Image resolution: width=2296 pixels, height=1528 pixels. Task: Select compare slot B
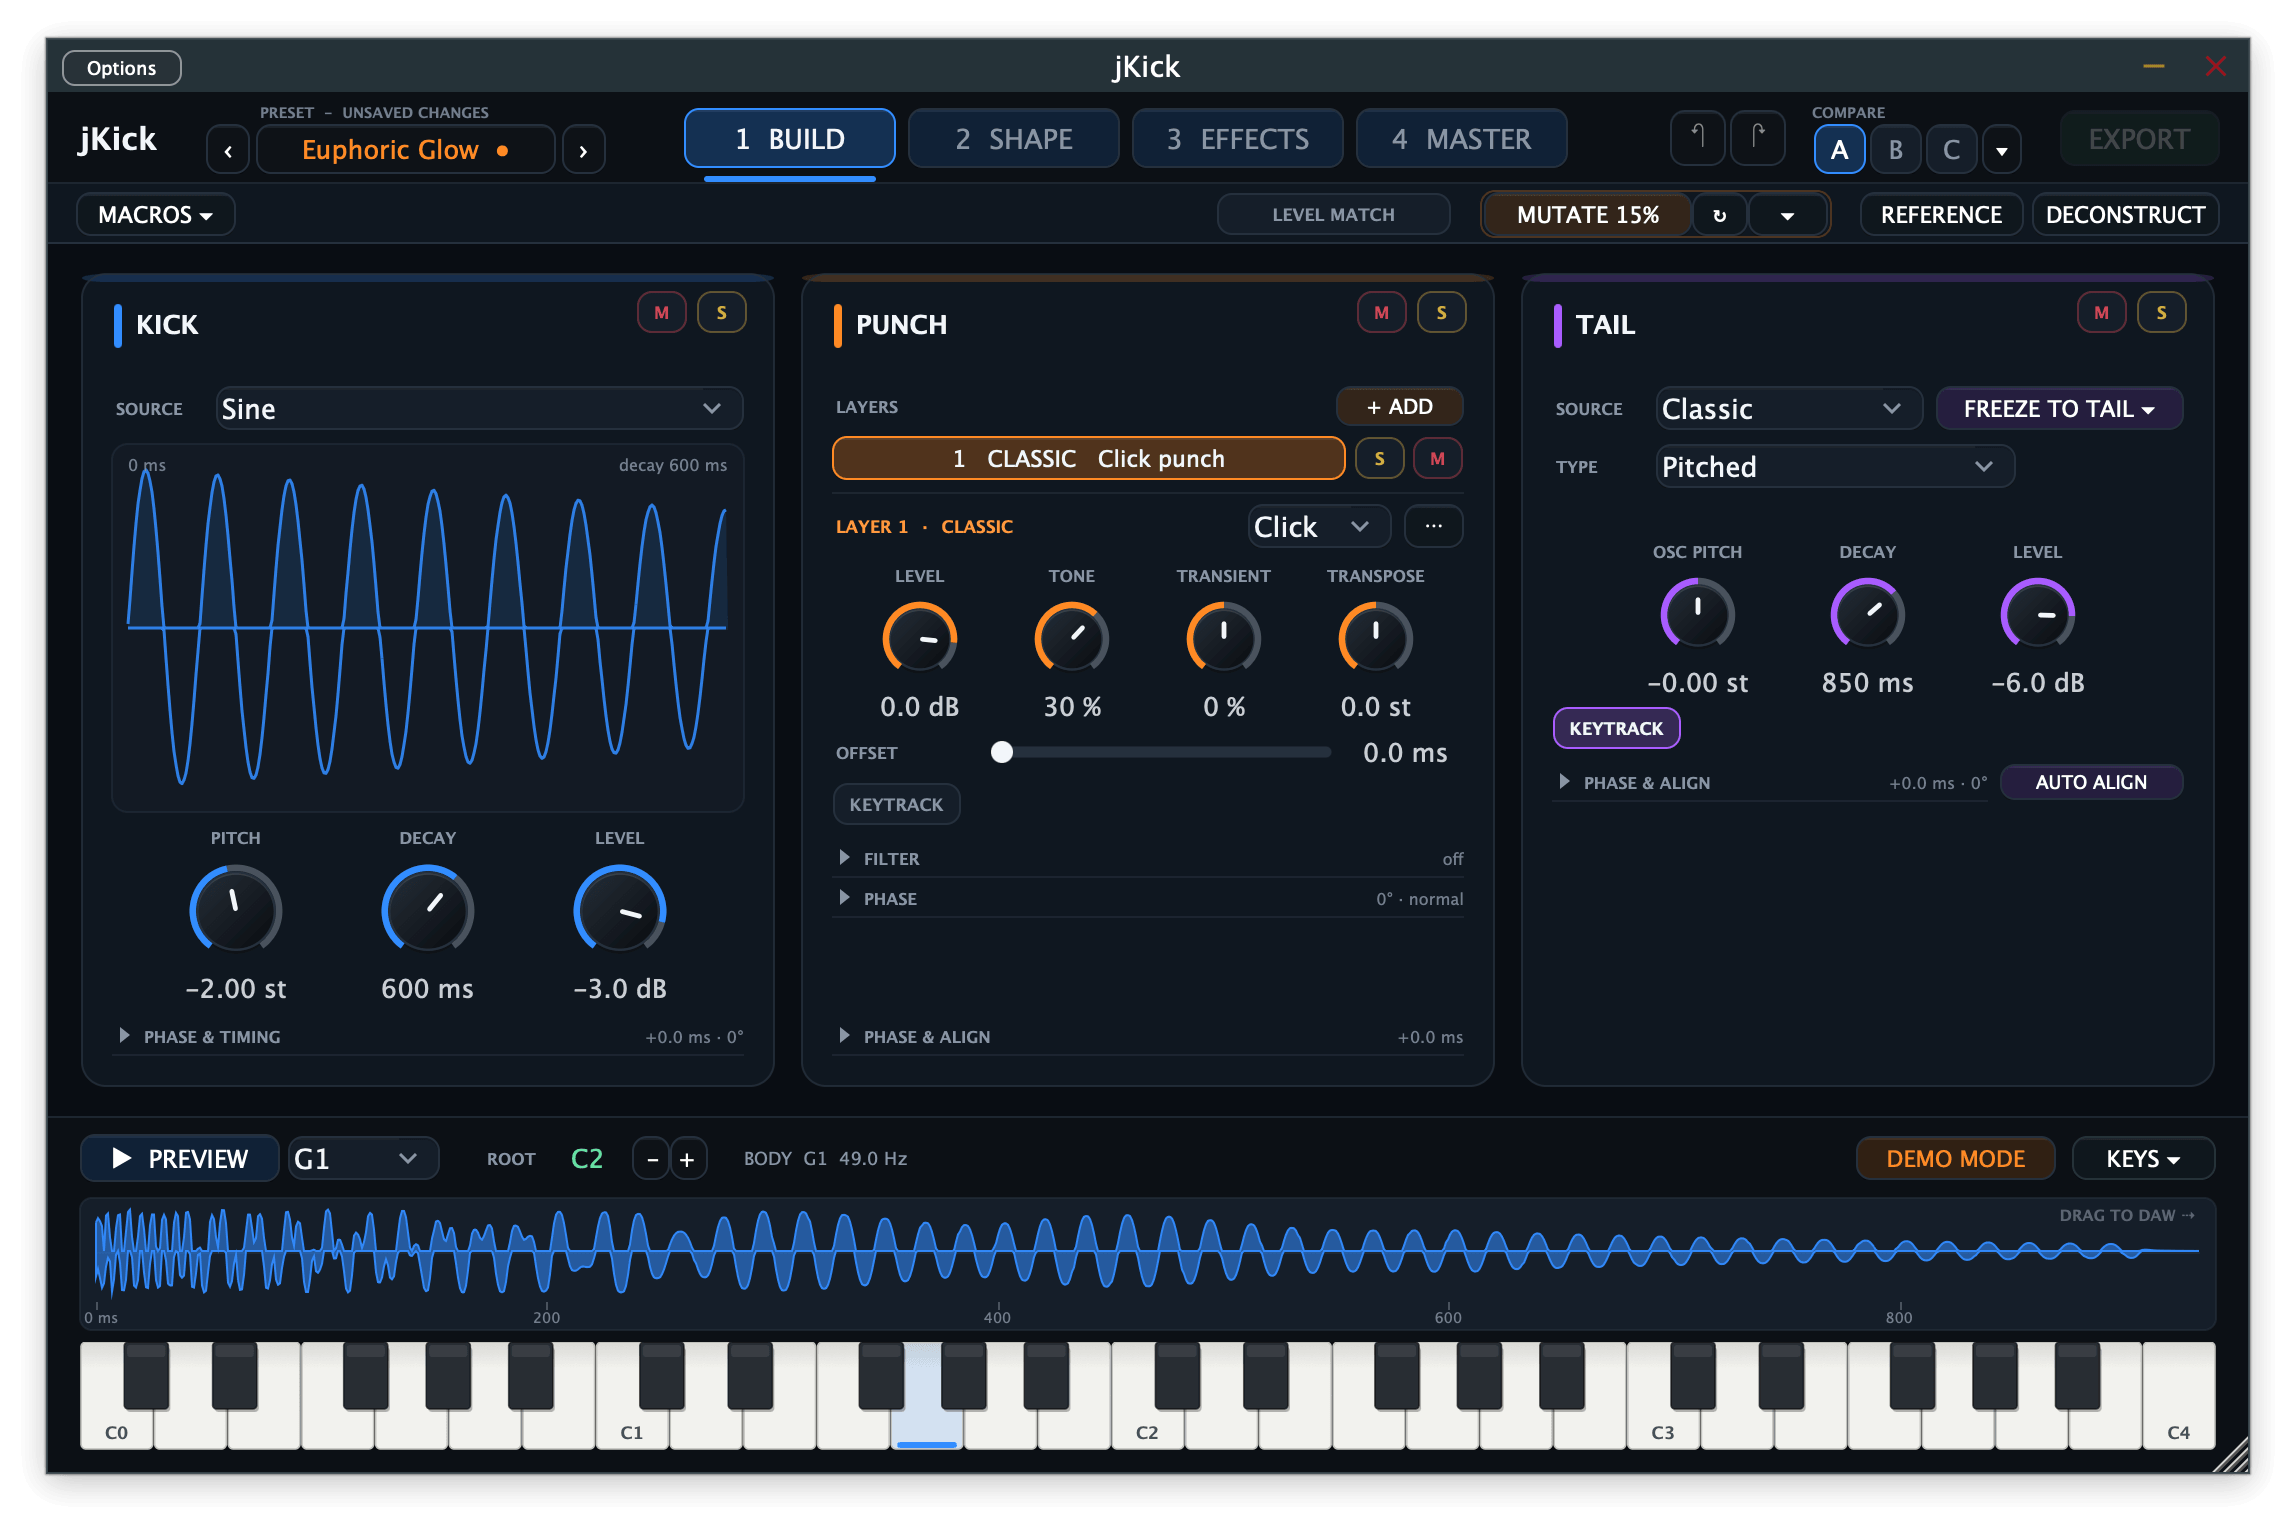coord(1895,150)
